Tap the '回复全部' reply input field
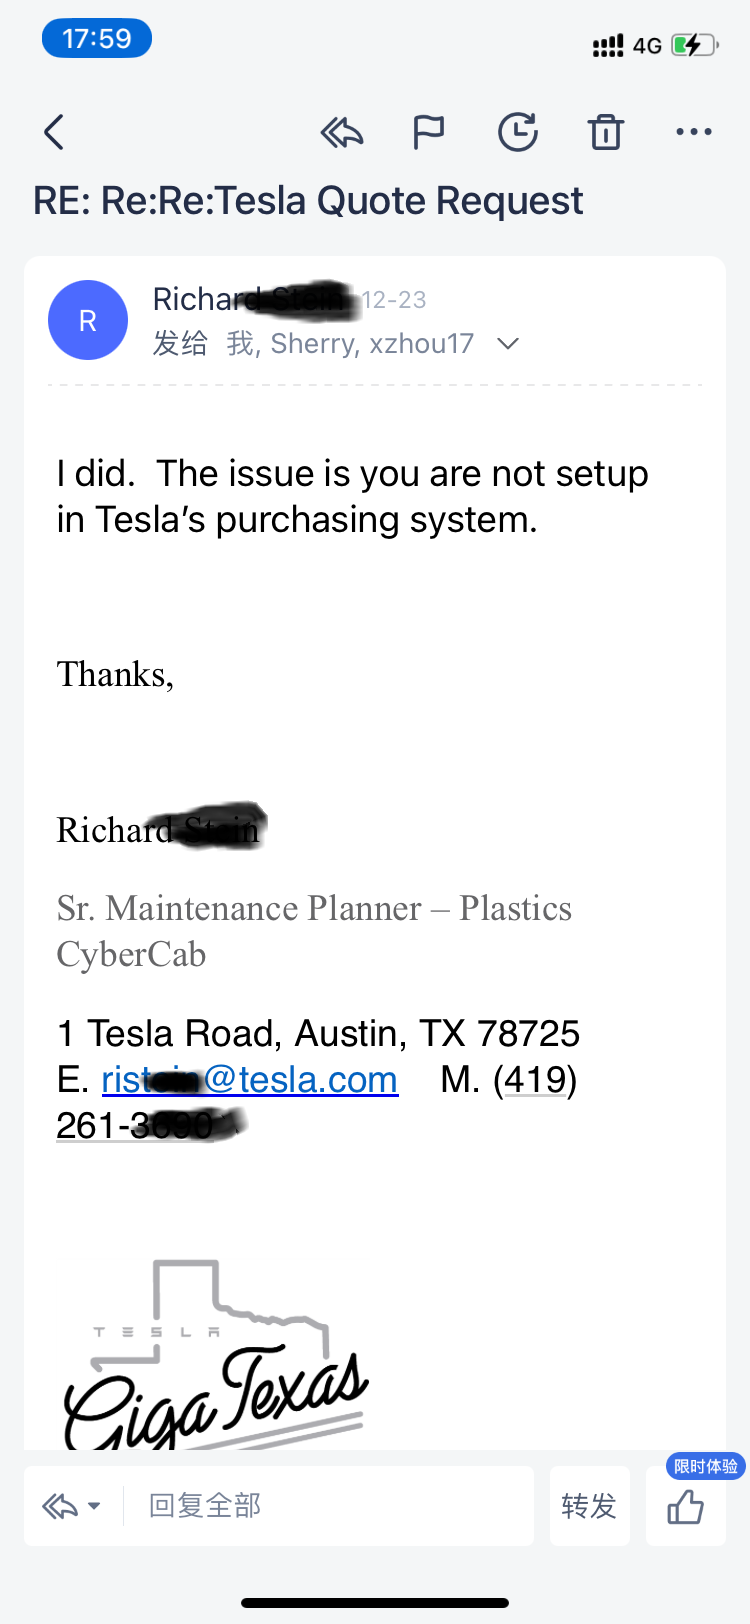This screenshot has height=1624, width=750. (330, 1506)
